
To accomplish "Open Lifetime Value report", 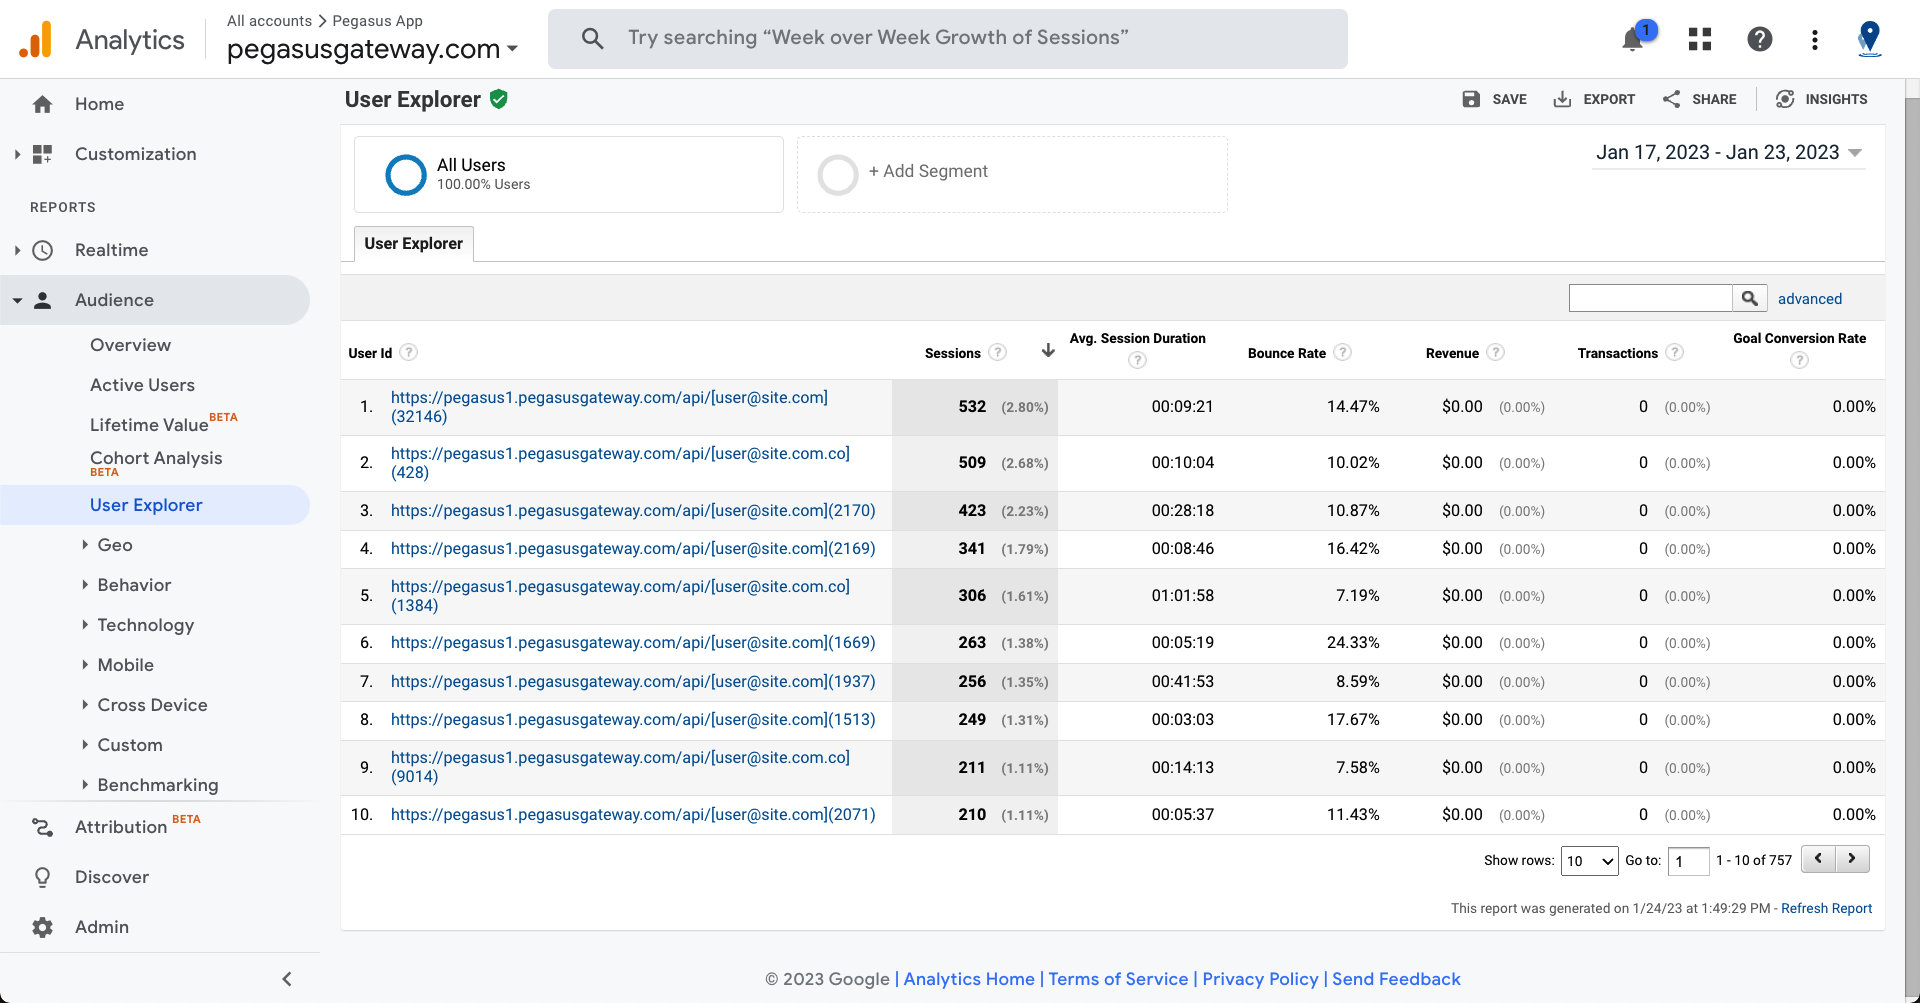I will pyautogui.click(x=149, y=425).
